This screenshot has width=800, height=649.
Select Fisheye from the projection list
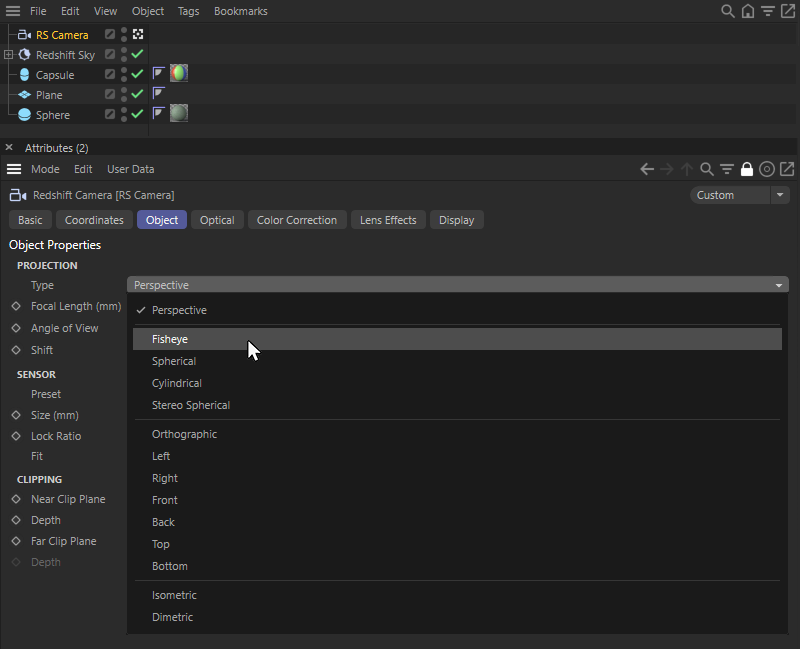point(170,339)
